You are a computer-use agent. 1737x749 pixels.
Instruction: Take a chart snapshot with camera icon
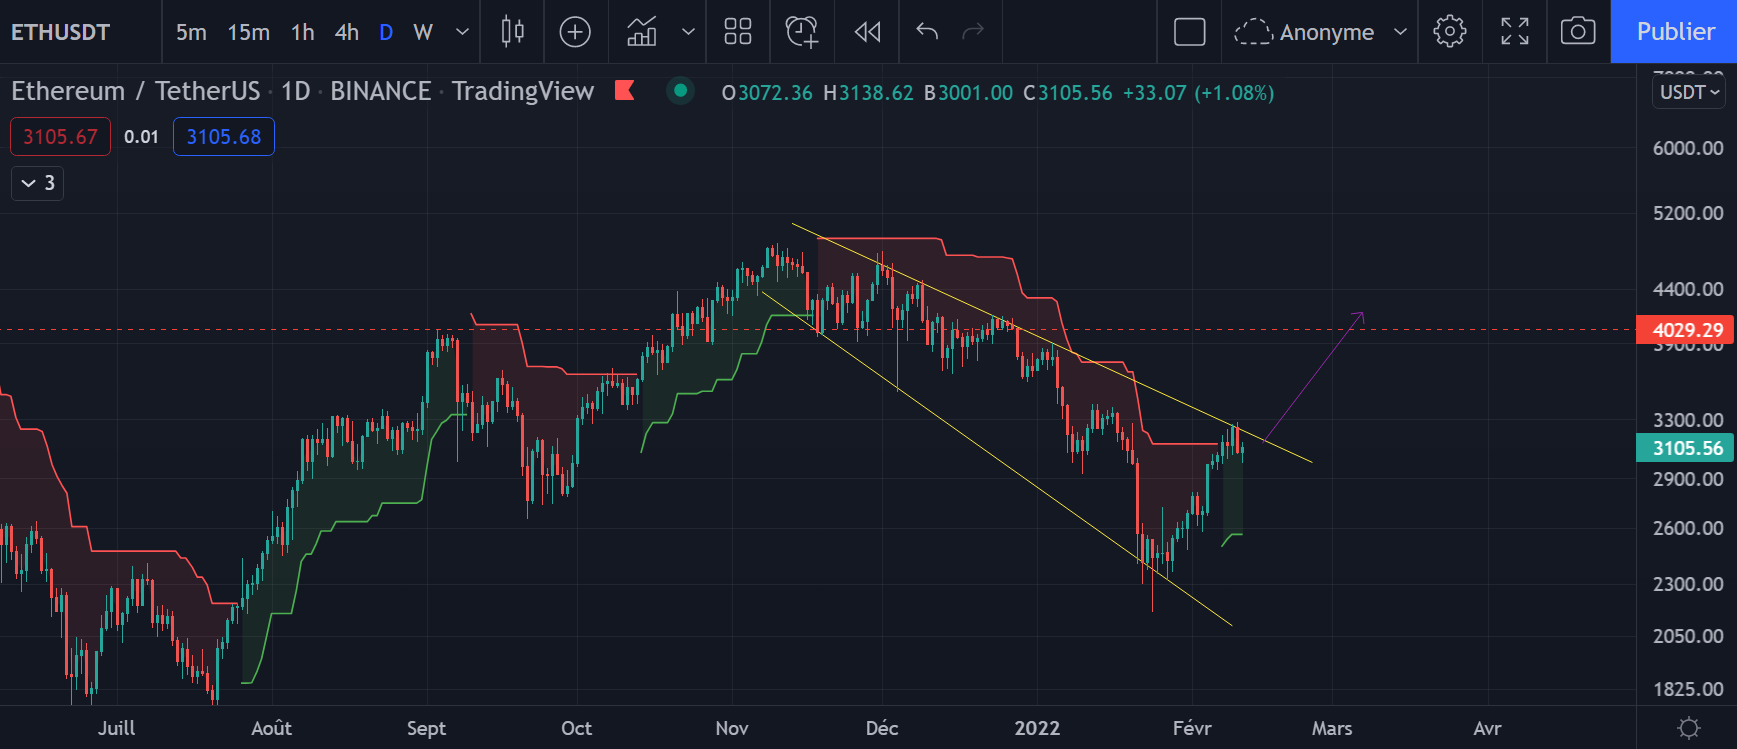click(x=1577, y=32)
